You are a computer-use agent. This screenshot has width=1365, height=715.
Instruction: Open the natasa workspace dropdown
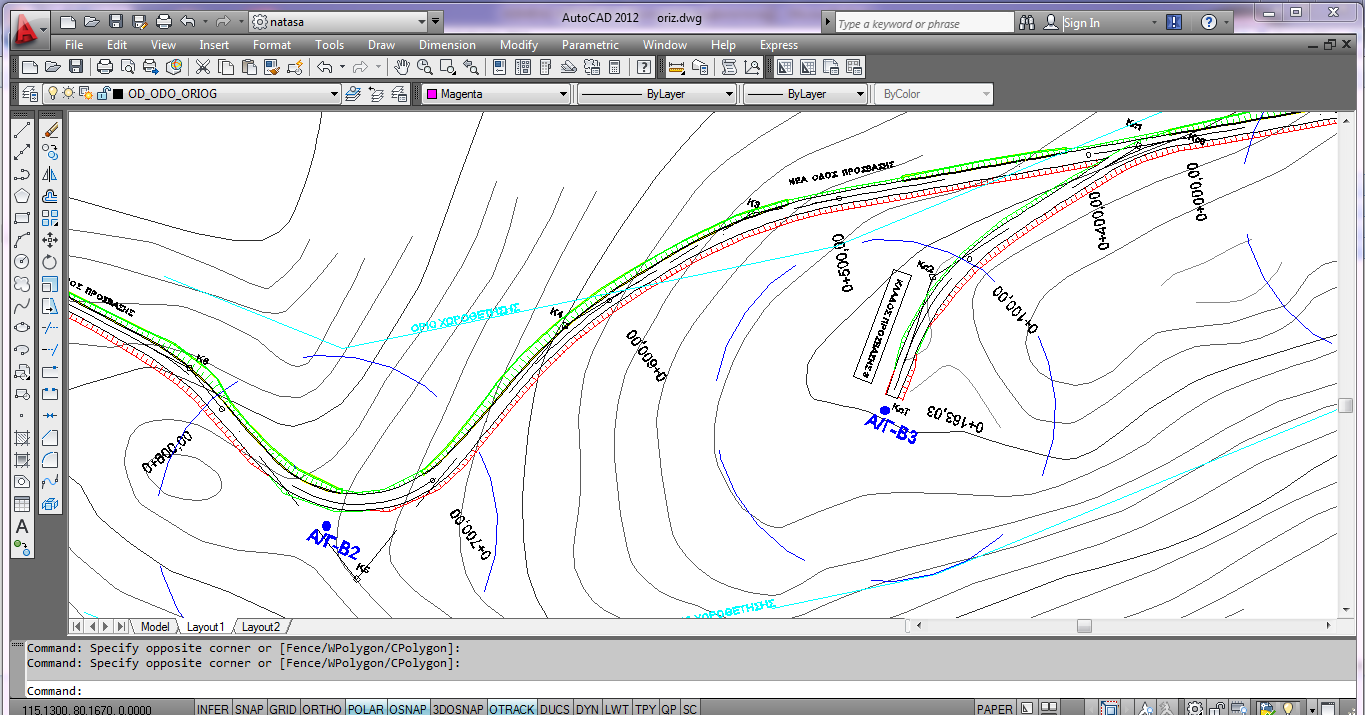point(421,21)
